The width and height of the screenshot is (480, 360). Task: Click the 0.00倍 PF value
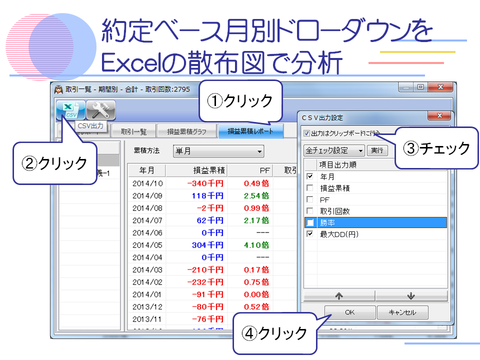(256, 294)
